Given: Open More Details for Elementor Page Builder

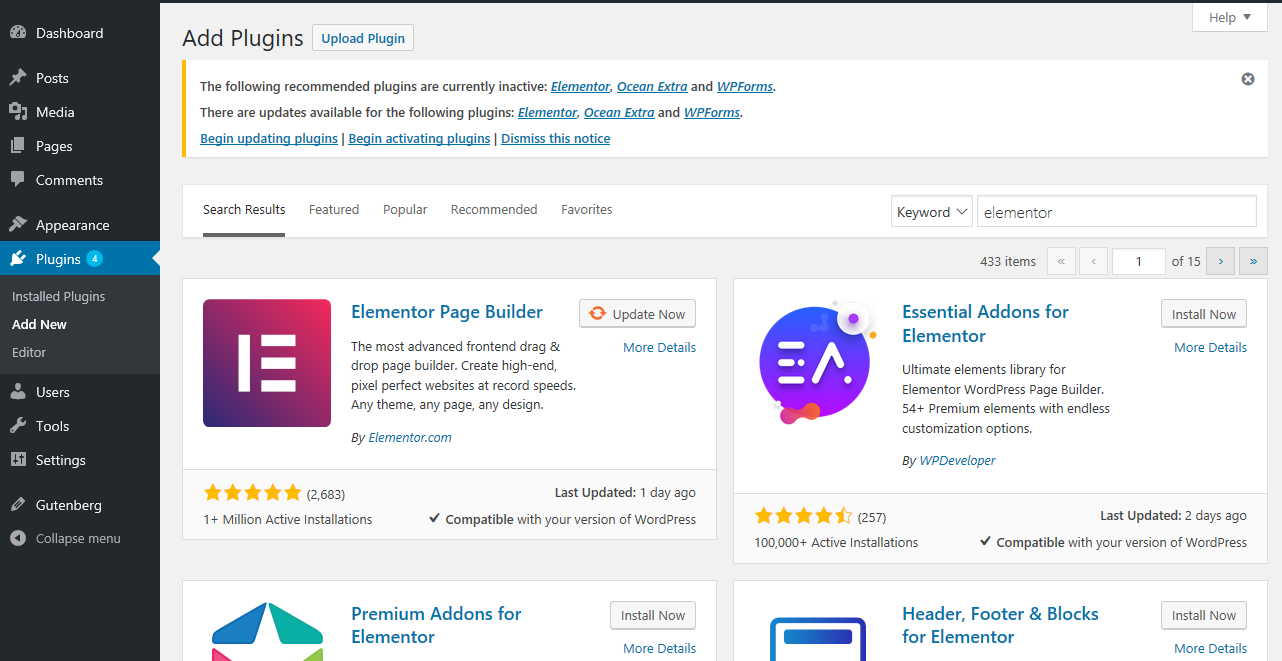Looking at the screenshot, I should click(659, 347).
